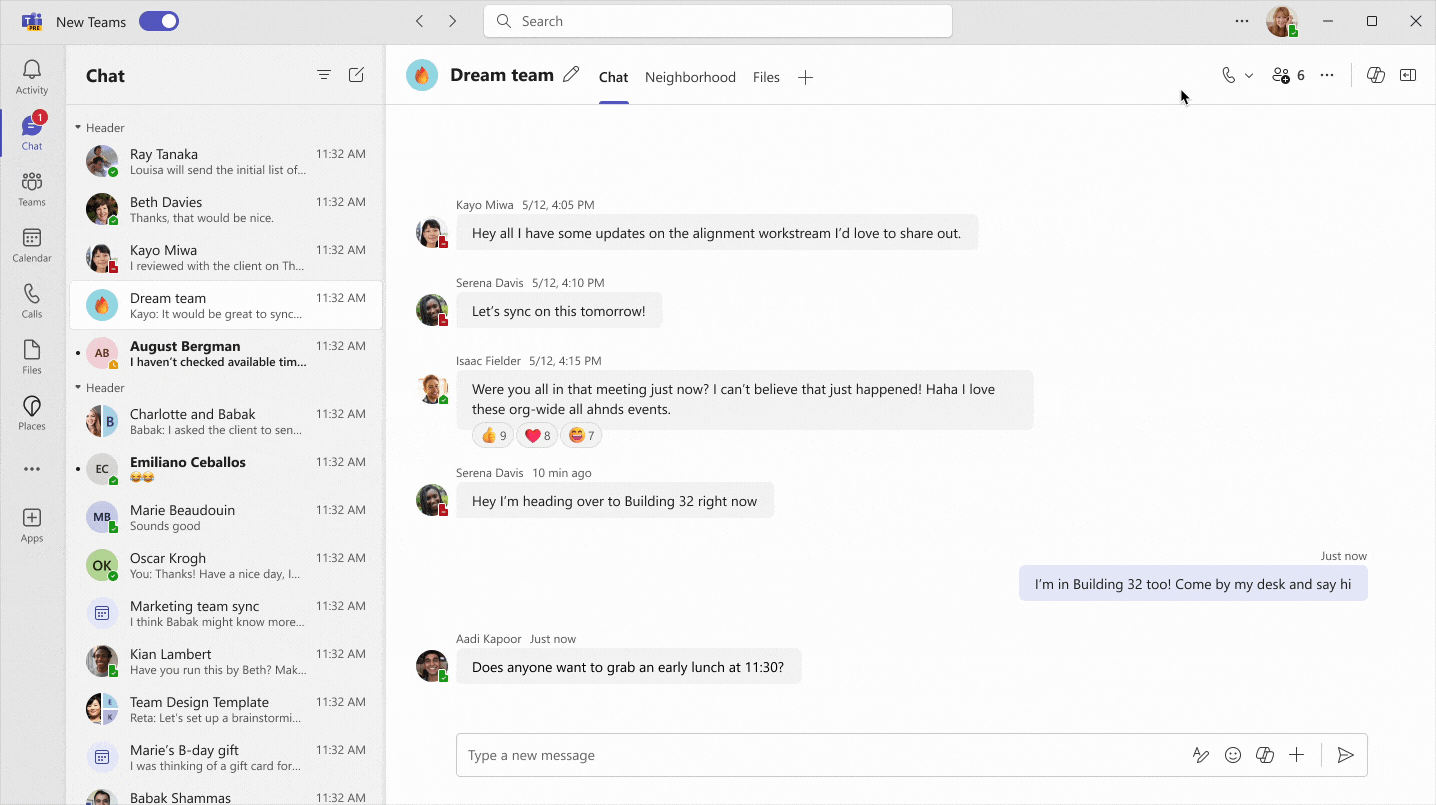Toggle the thumbs up reaction
This screenshot has width=1436, height=805.
click(493, 435)
